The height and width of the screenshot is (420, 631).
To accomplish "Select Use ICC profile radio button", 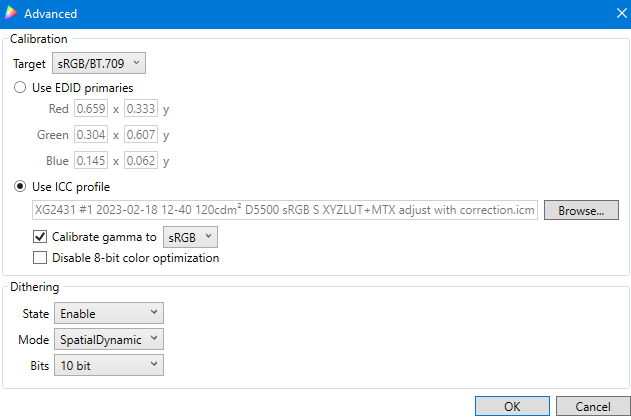I will tap(20, 187).
